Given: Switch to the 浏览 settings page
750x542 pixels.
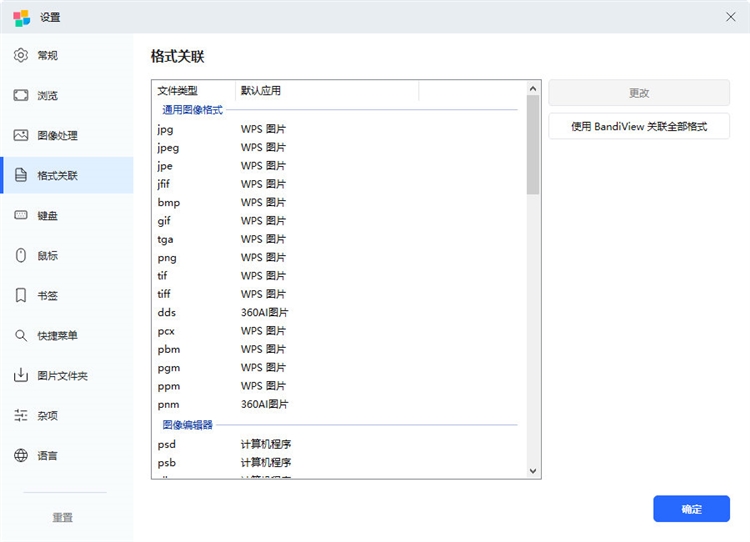Looking at the screenshot, I should pos(67,95).
